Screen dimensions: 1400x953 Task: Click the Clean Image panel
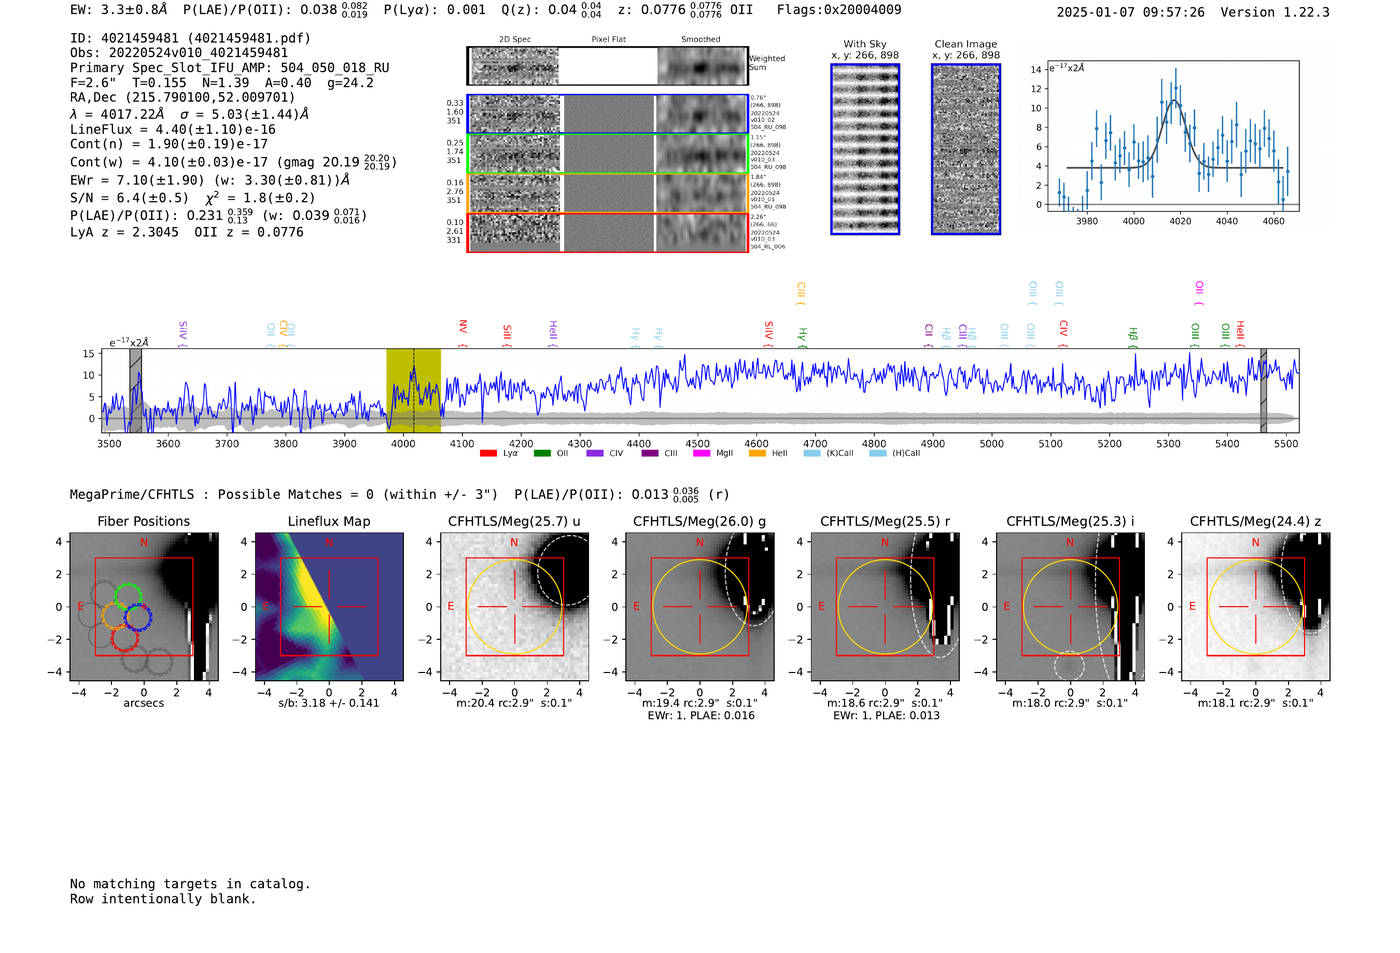point(966,149)
